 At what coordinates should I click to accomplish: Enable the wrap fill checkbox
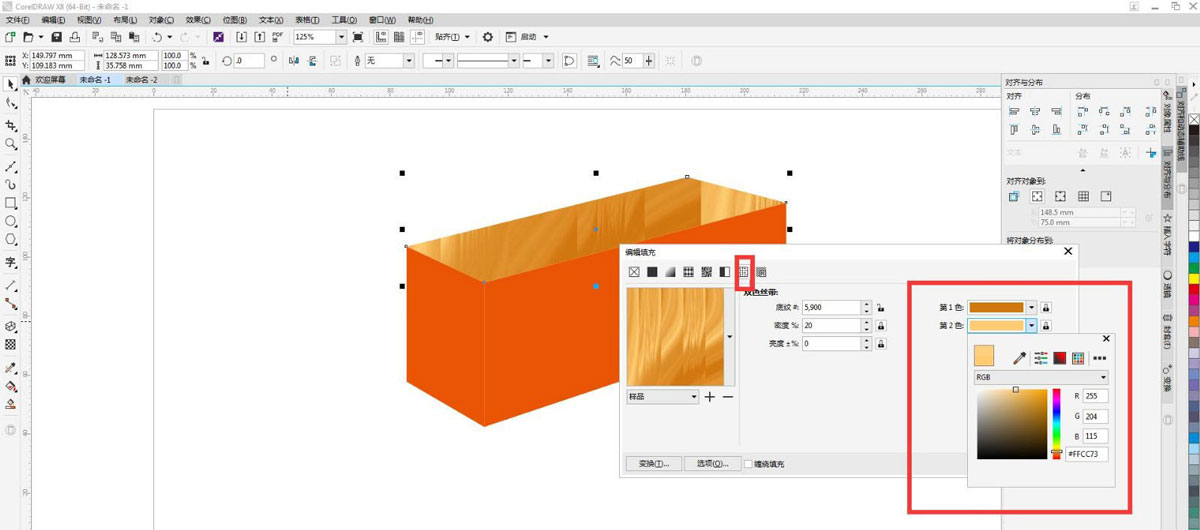pos(748,464)
